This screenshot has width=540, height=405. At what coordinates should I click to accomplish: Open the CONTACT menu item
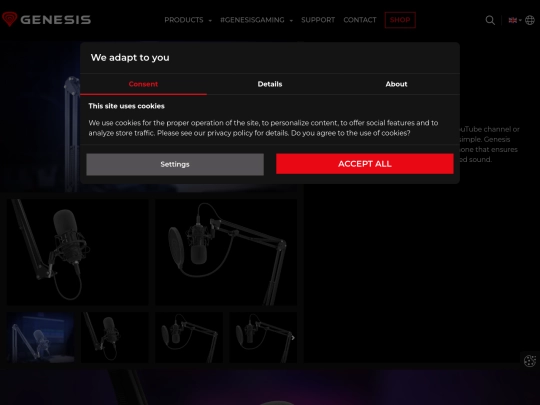pyautogui.click(x=360, y=20)
